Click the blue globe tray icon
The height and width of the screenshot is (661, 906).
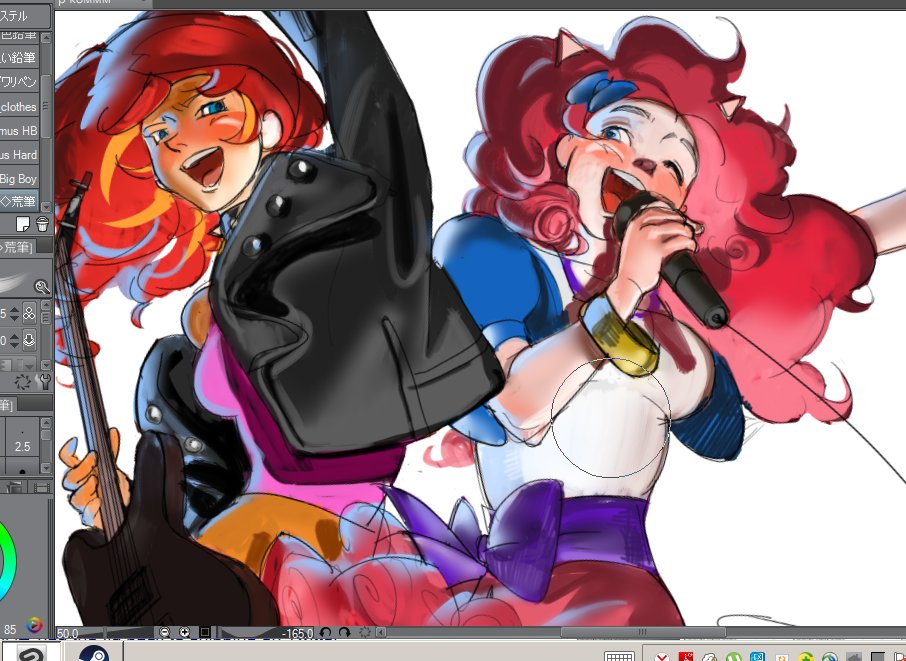(x=830, y=658)
